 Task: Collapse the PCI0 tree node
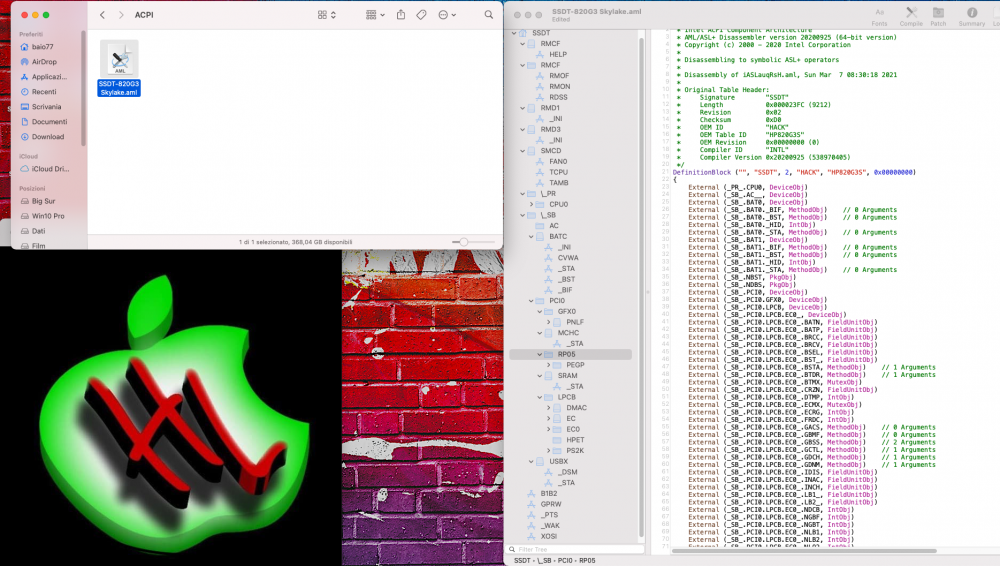(531, 301)
